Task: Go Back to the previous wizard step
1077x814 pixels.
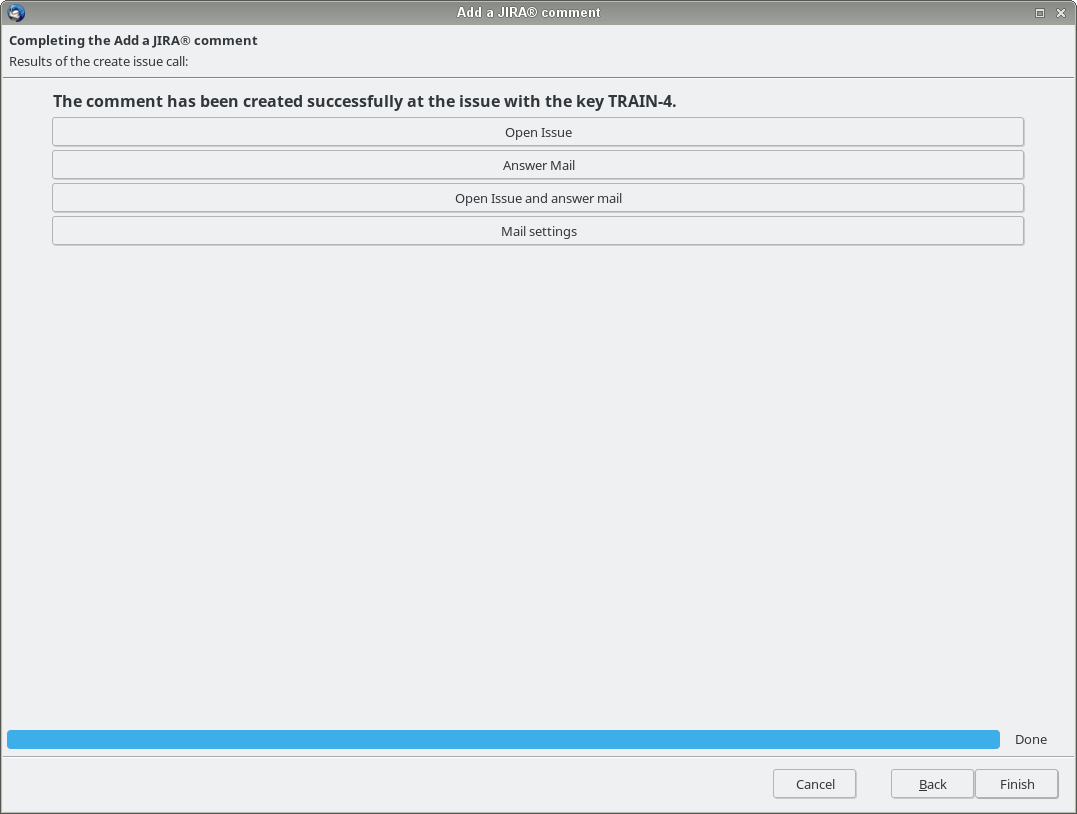Action: tap(932, 784)
